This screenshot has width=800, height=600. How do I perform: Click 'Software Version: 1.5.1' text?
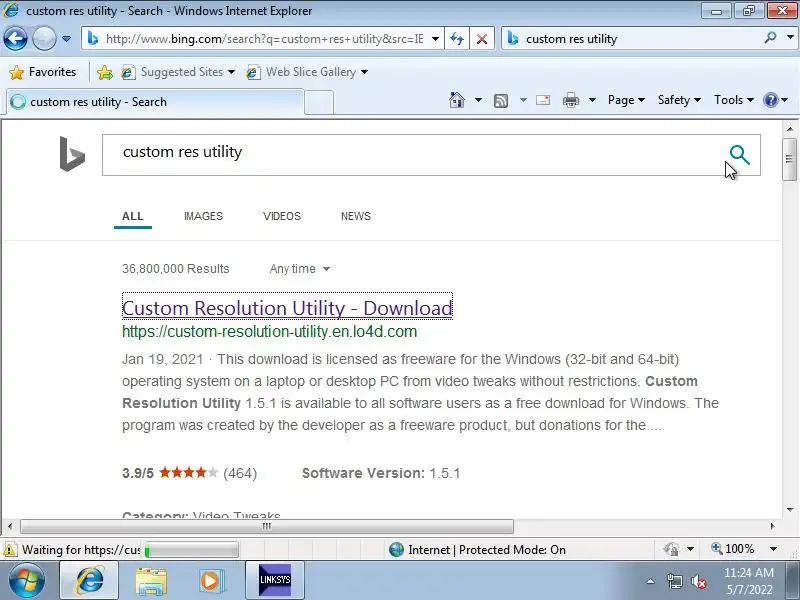pyautogui.click(x=381, y=473)
